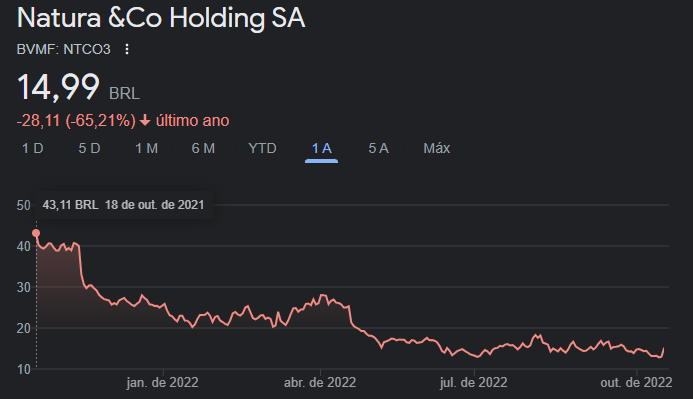
Task: Click the 30 value on y-axis
Action: pyautogui.click(x=24, y=288)
